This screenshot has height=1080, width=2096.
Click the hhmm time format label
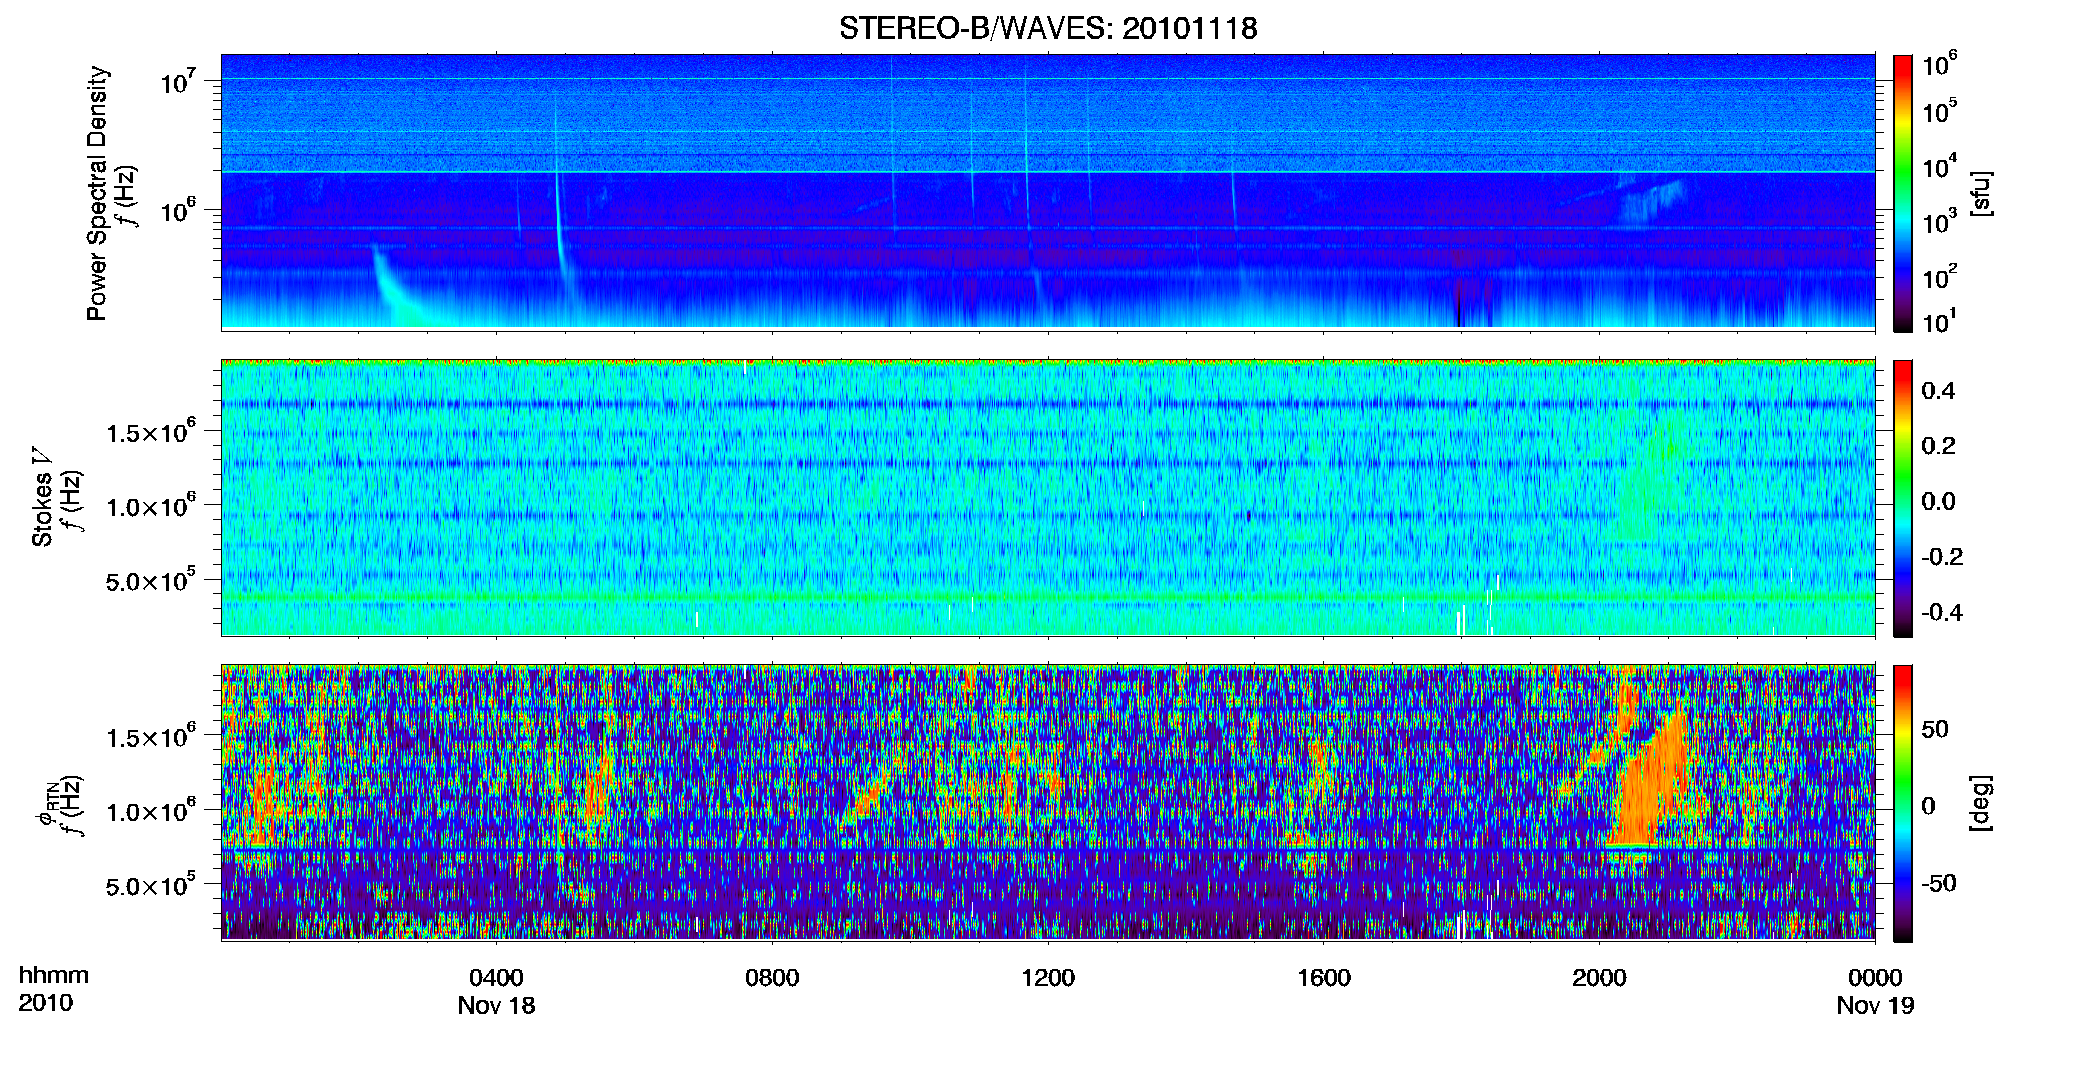[54, 975]
